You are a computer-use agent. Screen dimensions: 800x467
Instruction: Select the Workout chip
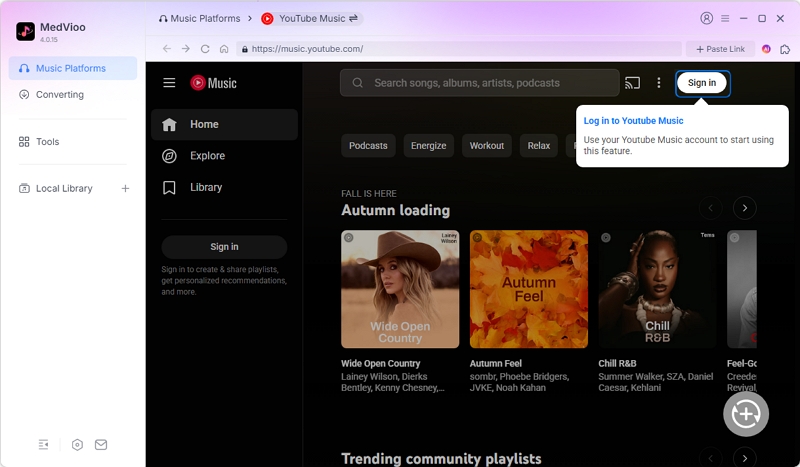point(487,145)
